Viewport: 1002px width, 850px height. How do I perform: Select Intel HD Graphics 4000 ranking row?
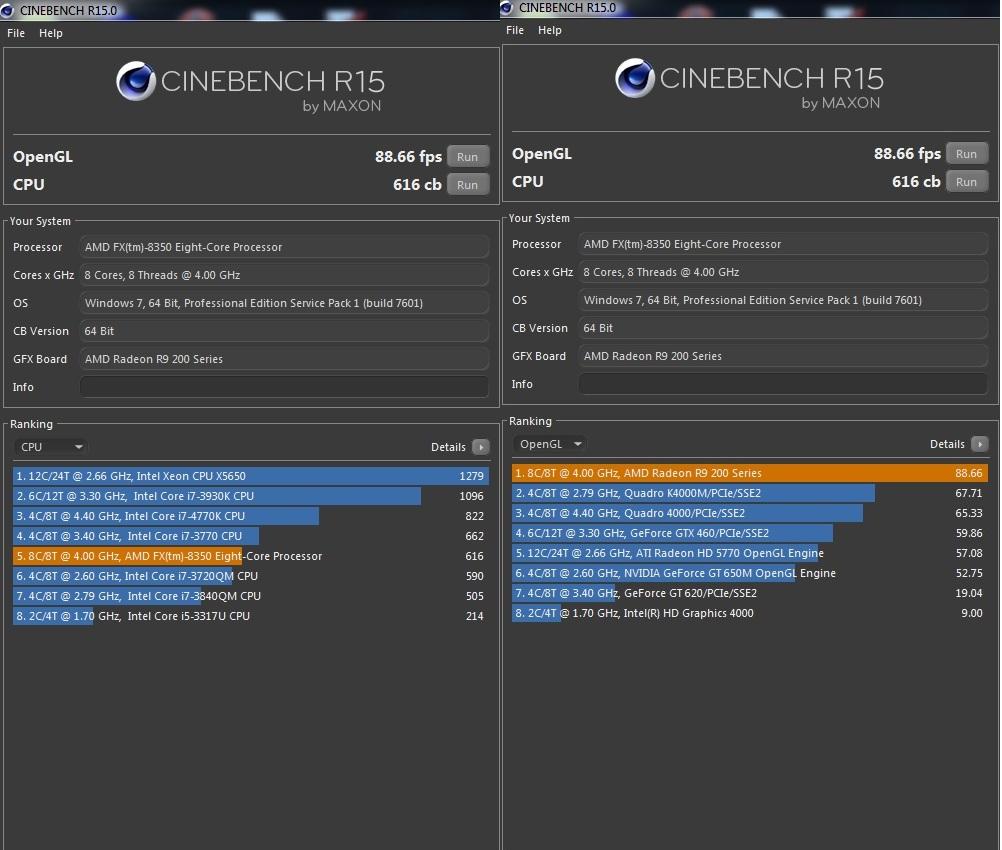point(750,614)
